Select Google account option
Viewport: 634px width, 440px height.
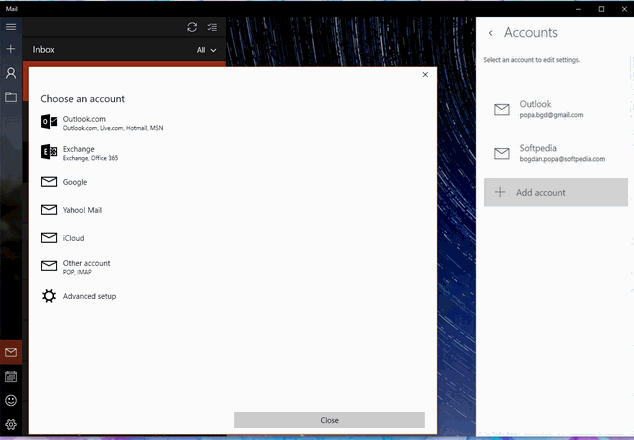pos(64,182)
